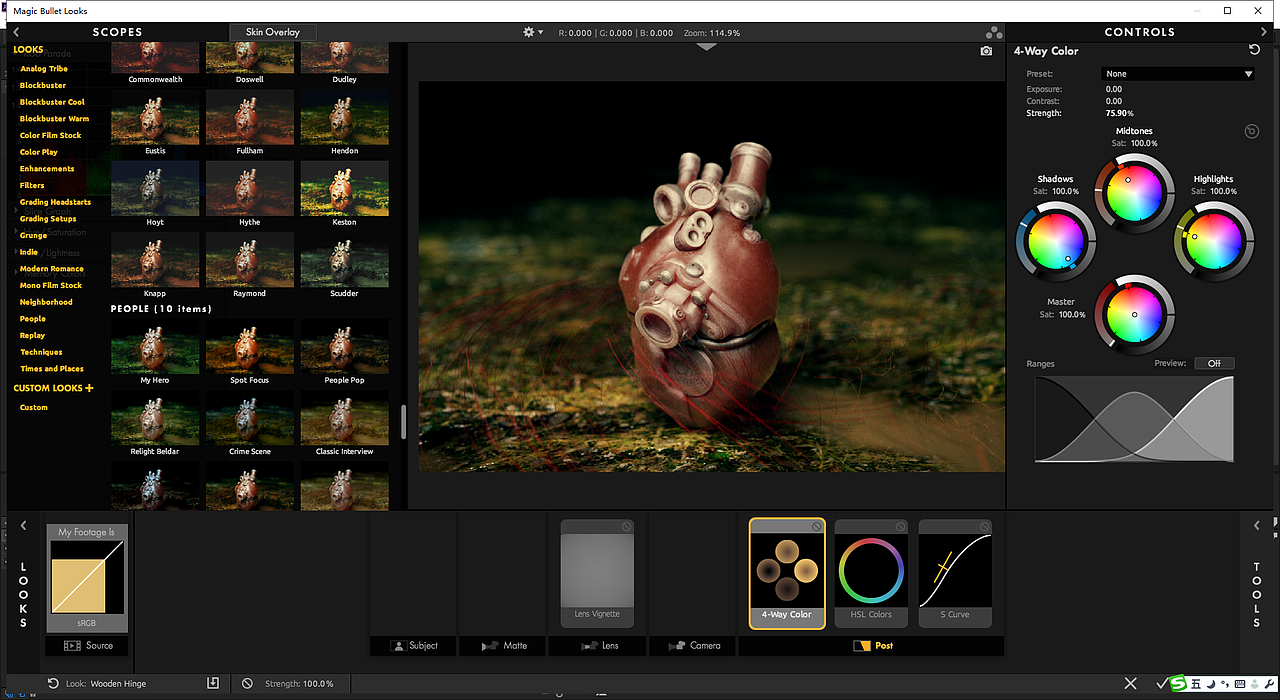
Task: Open the Blockbuster Warm looks category
Action: tap(54, 119)
